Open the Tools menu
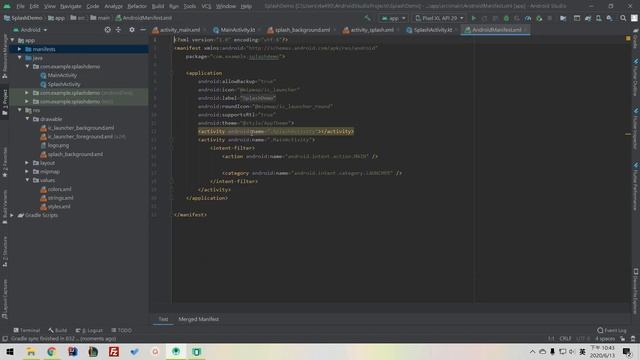This screenshot has width=640, height=360. pyautogui.click(x=189, y=6)
